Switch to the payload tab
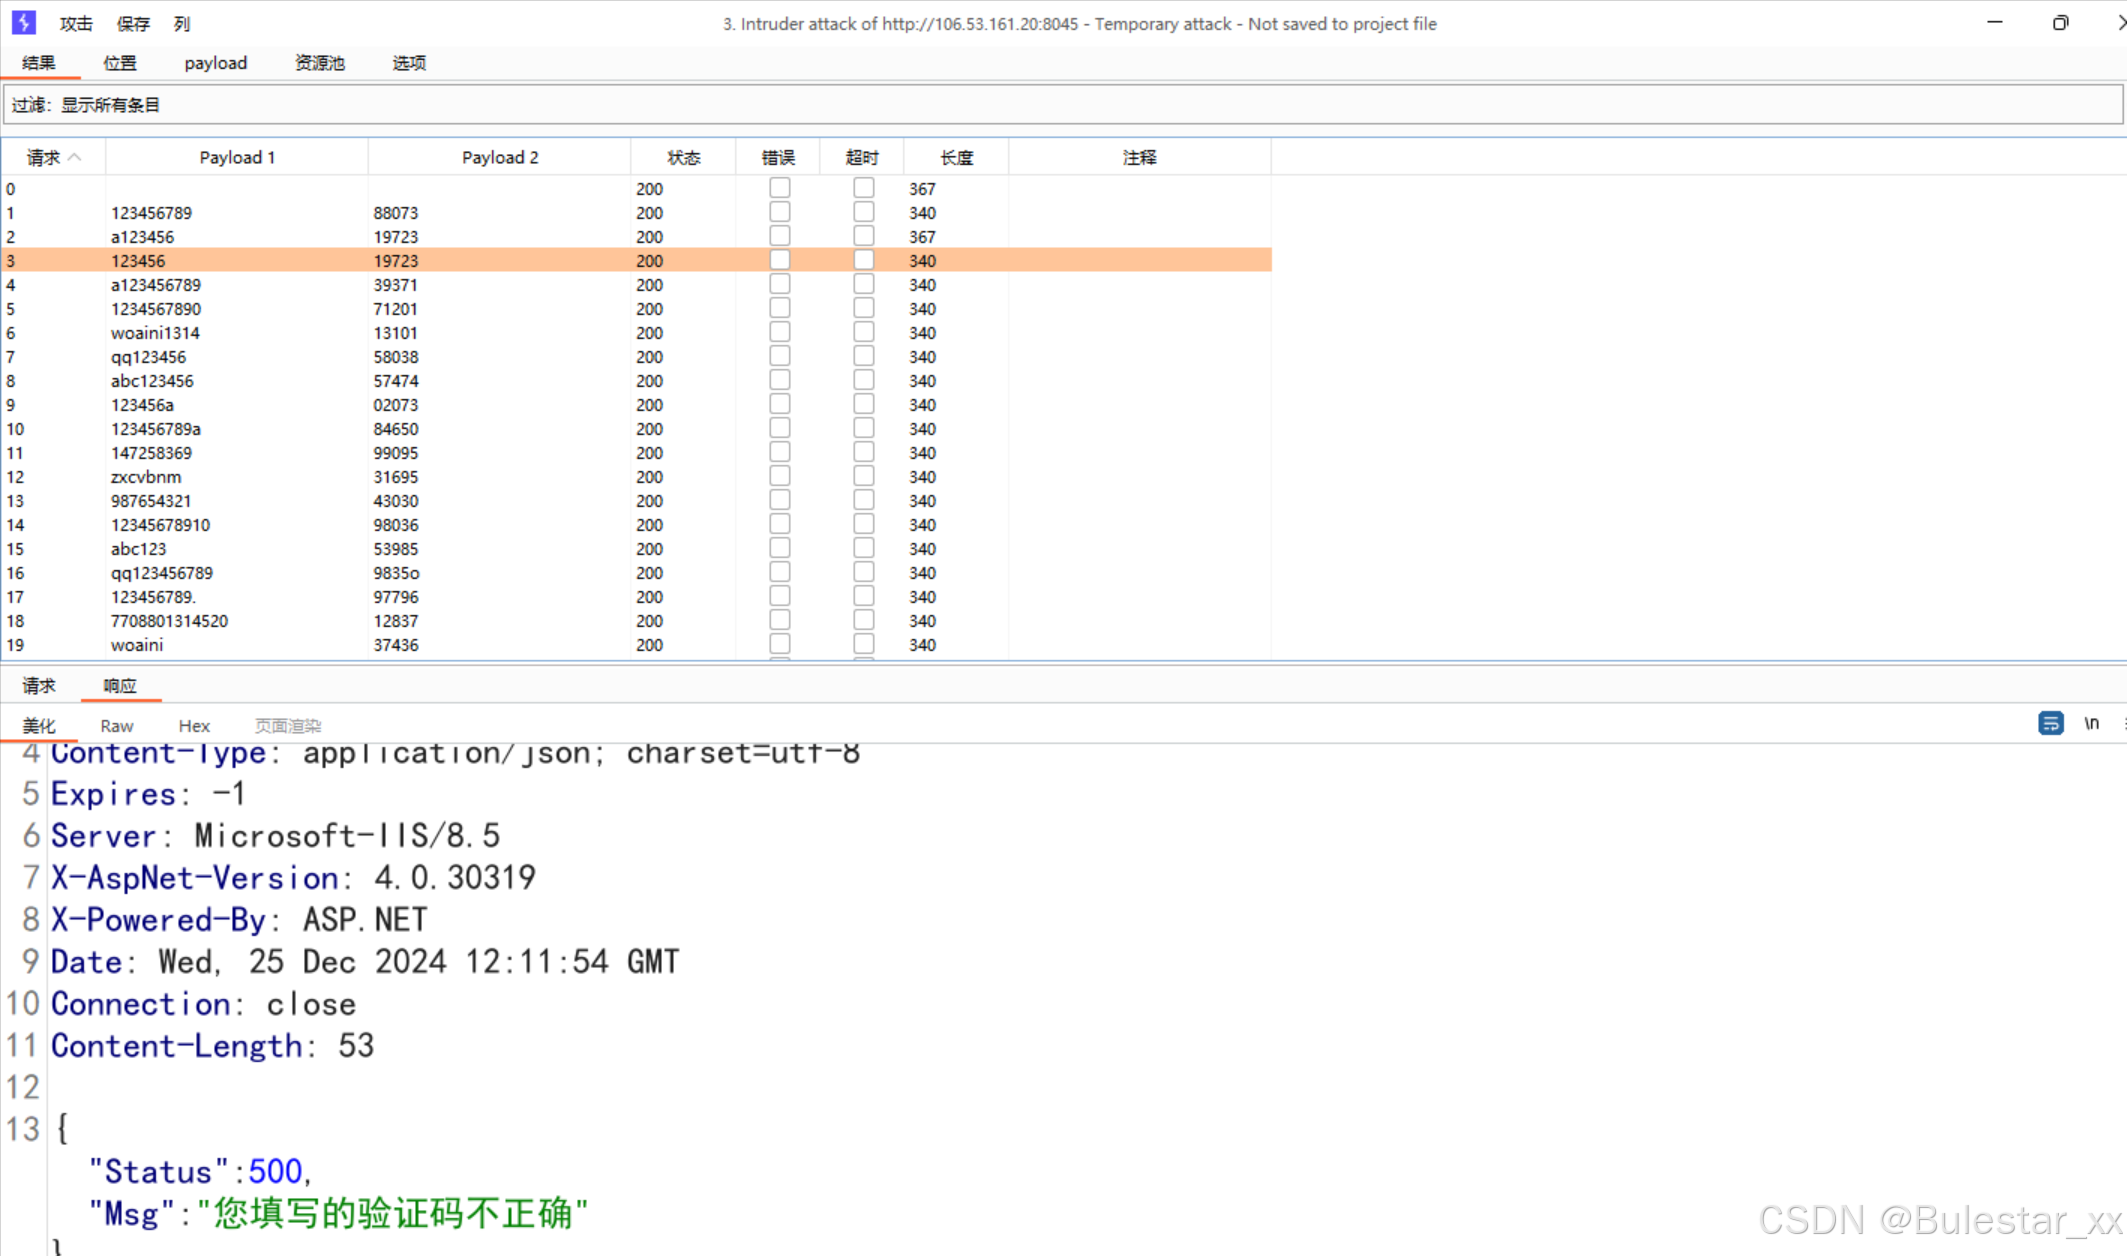The width and height of the screenshot is (2127, 1256). (x=215, y=63)
